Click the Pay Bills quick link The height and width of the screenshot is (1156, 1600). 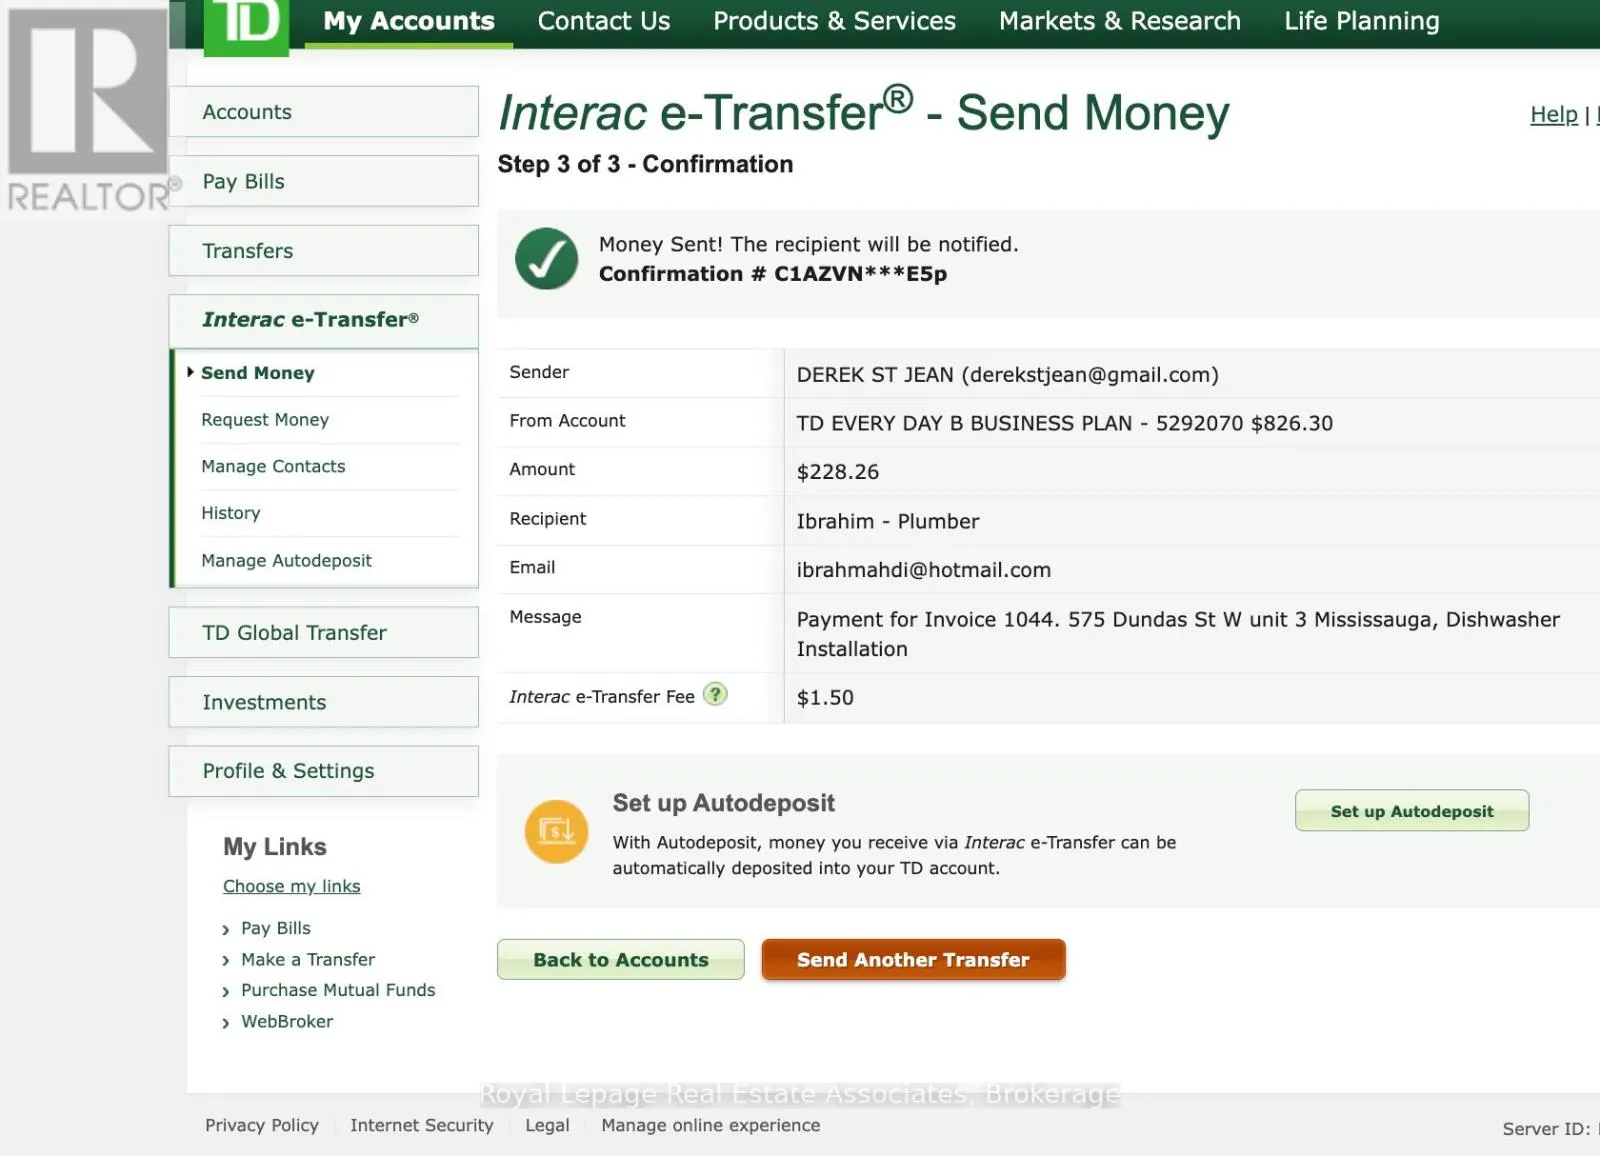pyautogui.click(x=276, y=928)
